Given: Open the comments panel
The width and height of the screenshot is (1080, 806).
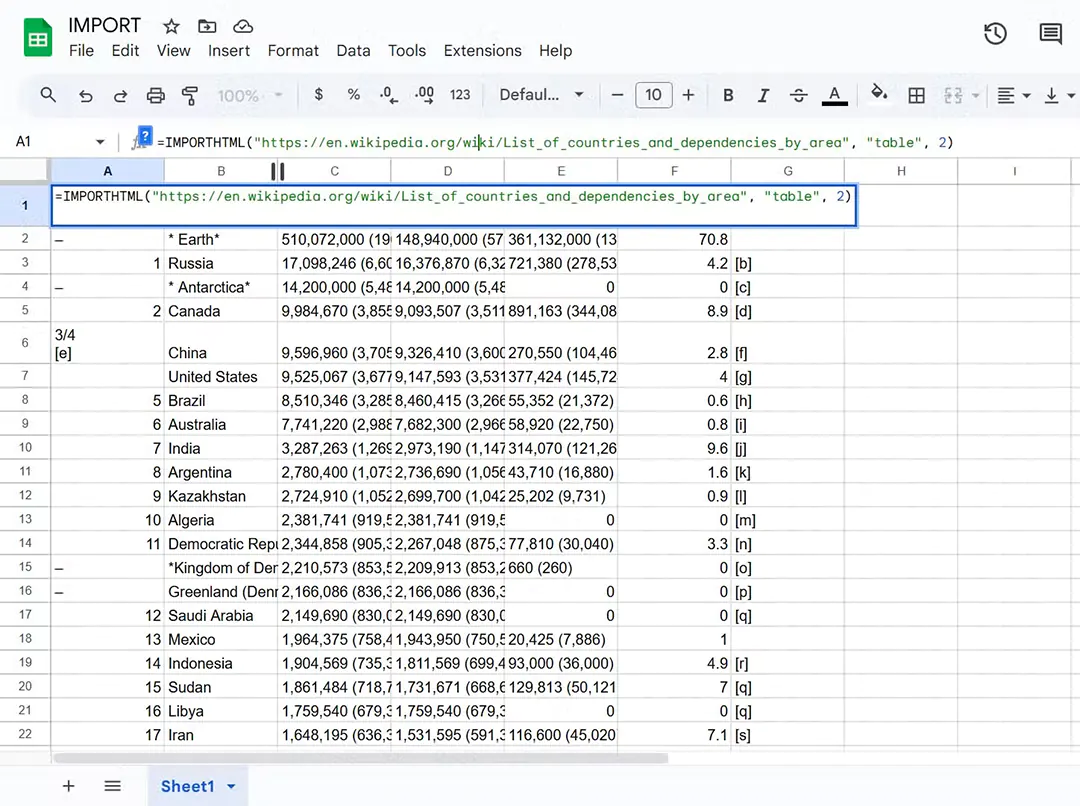Looking at the screenshot, I should [x=1050, y=33].
